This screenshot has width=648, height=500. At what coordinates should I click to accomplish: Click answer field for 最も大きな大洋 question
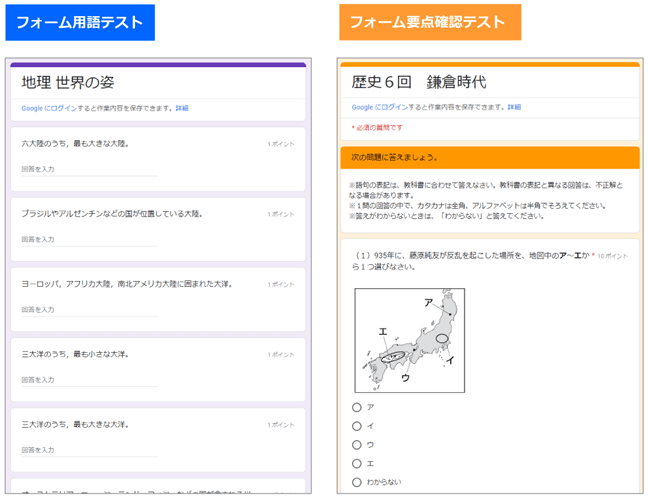tap(90, 451)
